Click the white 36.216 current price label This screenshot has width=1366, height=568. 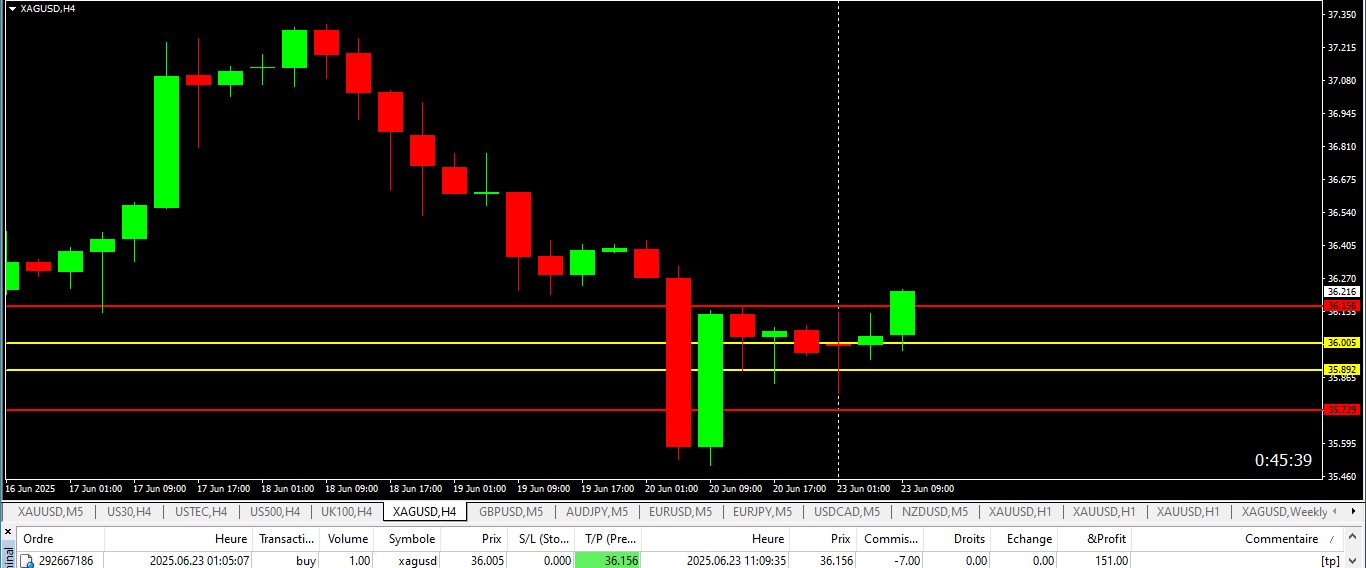pos(1341,291)
